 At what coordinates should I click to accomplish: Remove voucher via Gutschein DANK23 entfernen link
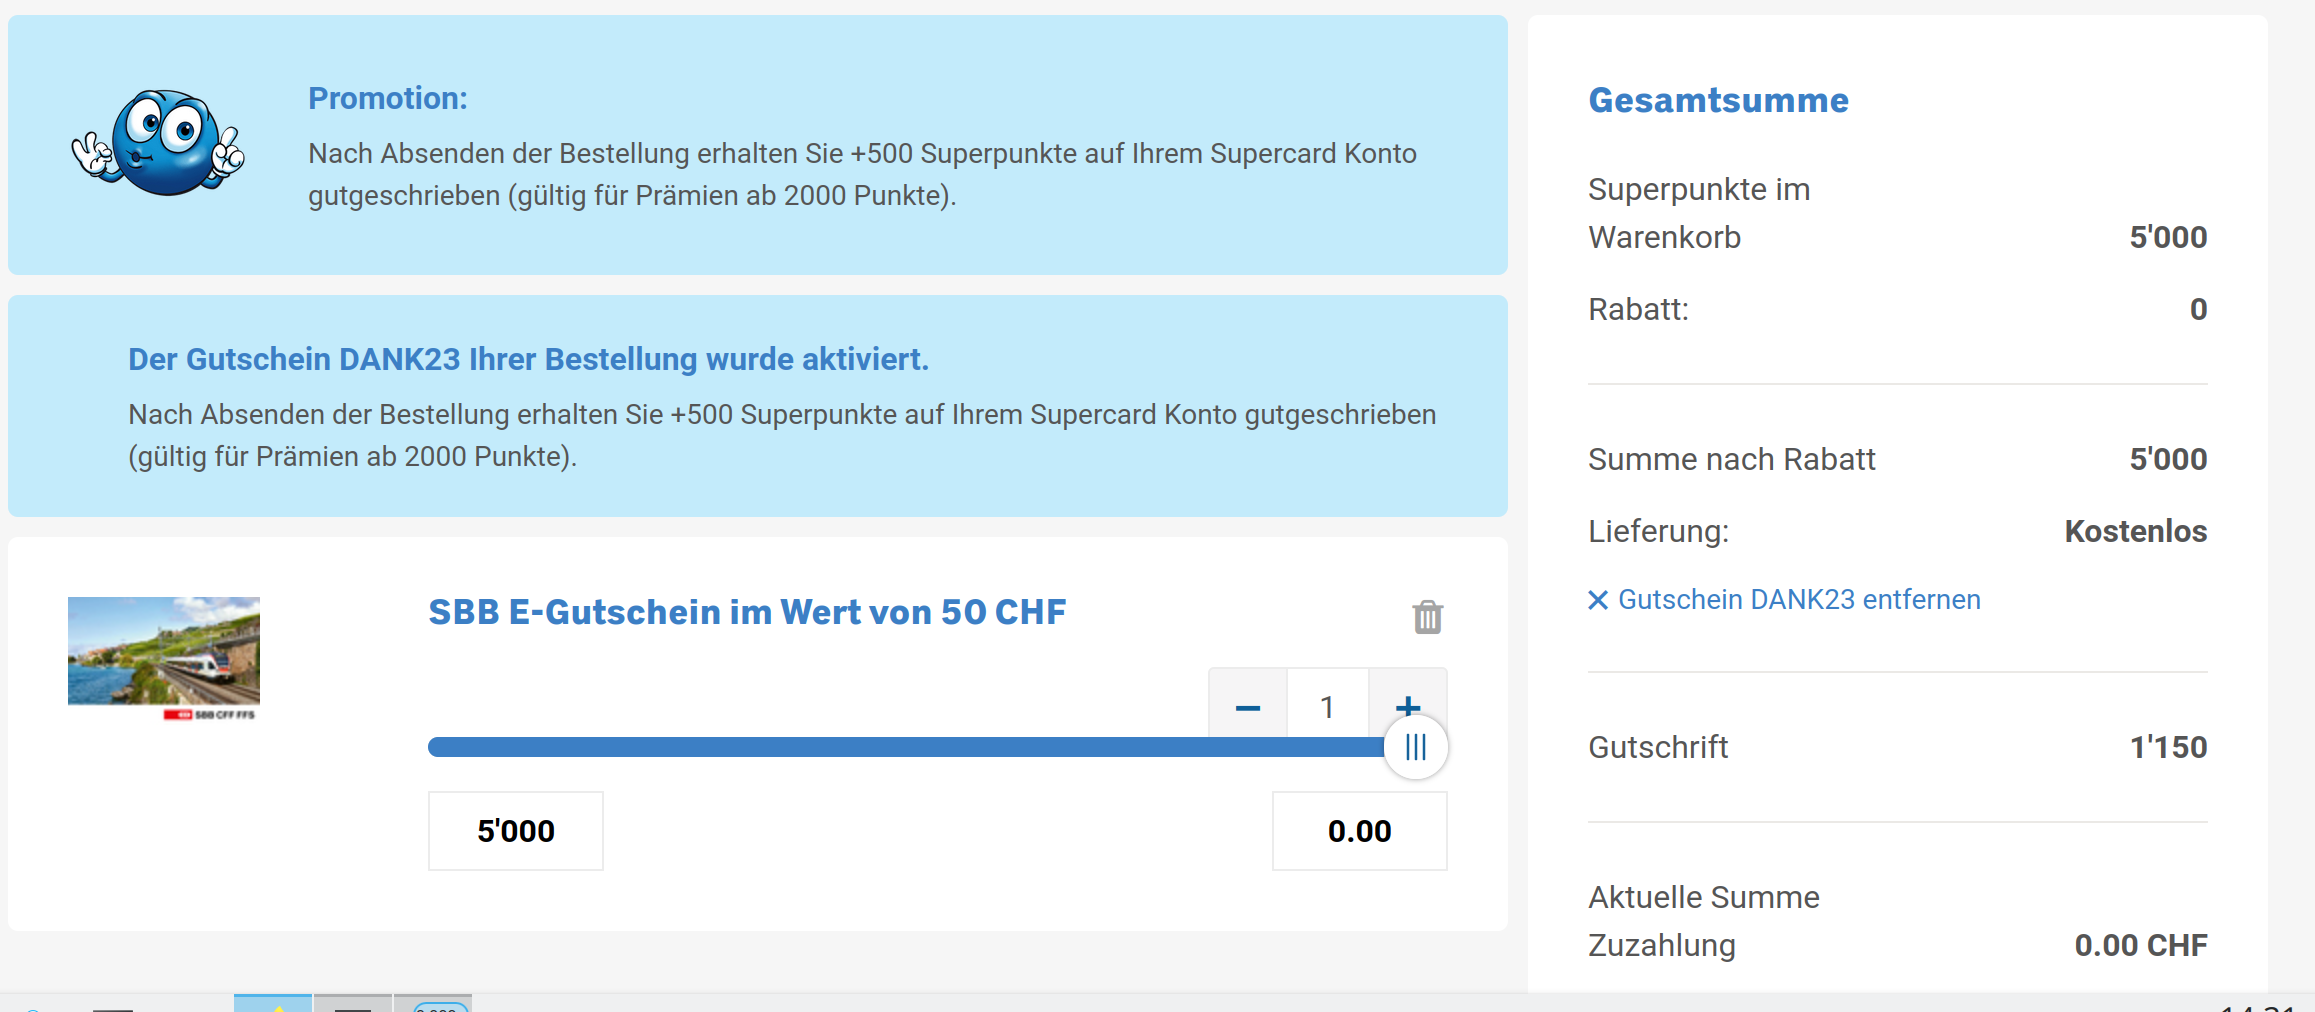[1798, 600]
